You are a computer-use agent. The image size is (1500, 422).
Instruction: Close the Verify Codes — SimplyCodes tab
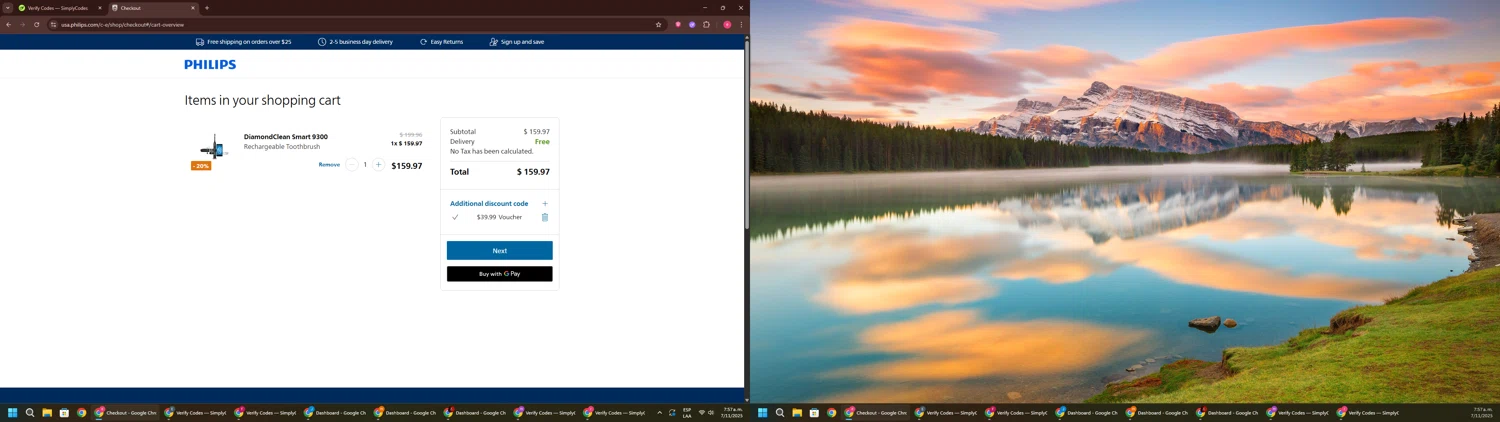[99, 8]
